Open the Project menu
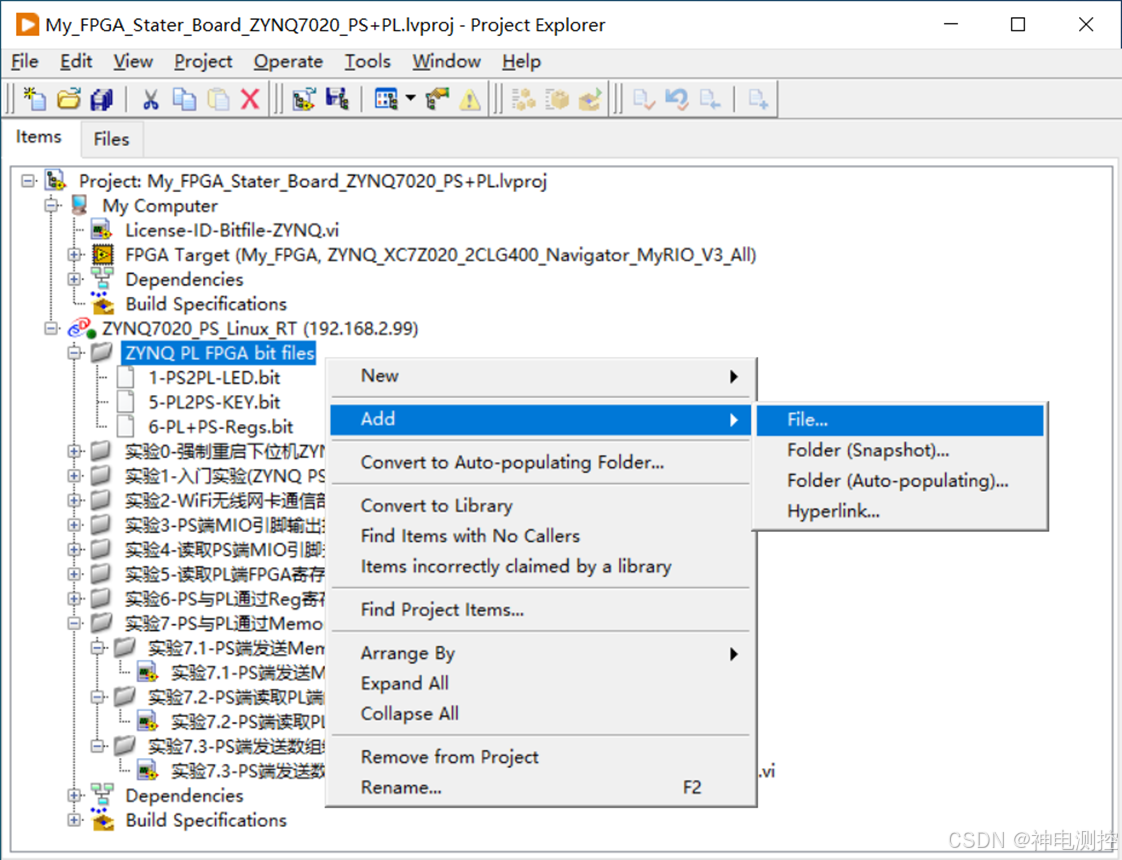The height and width of the screenshot is (860, 1122). click(203, 62)
